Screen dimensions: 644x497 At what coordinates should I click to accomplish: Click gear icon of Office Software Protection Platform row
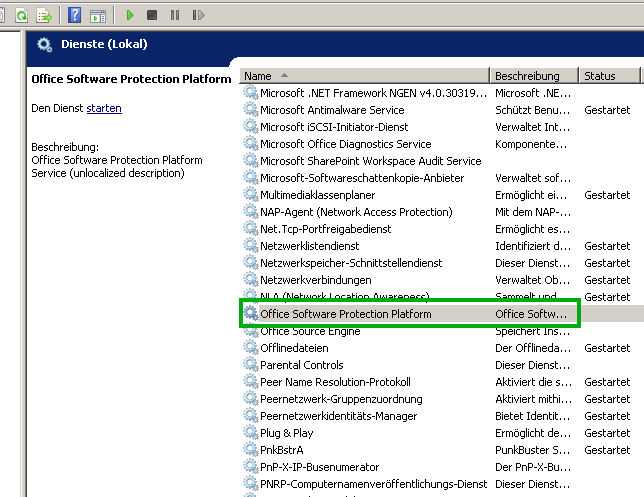tap(251, 313)
